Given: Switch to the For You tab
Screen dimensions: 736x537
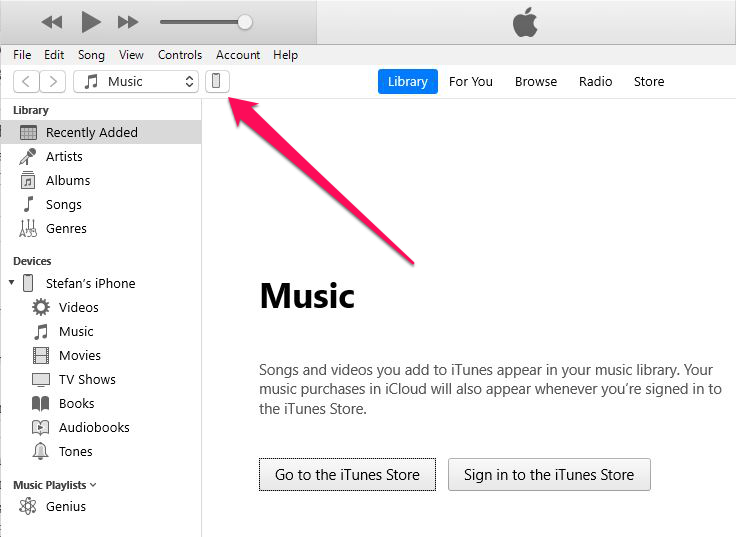Looking at the screenshot, I should click(471, 82).
